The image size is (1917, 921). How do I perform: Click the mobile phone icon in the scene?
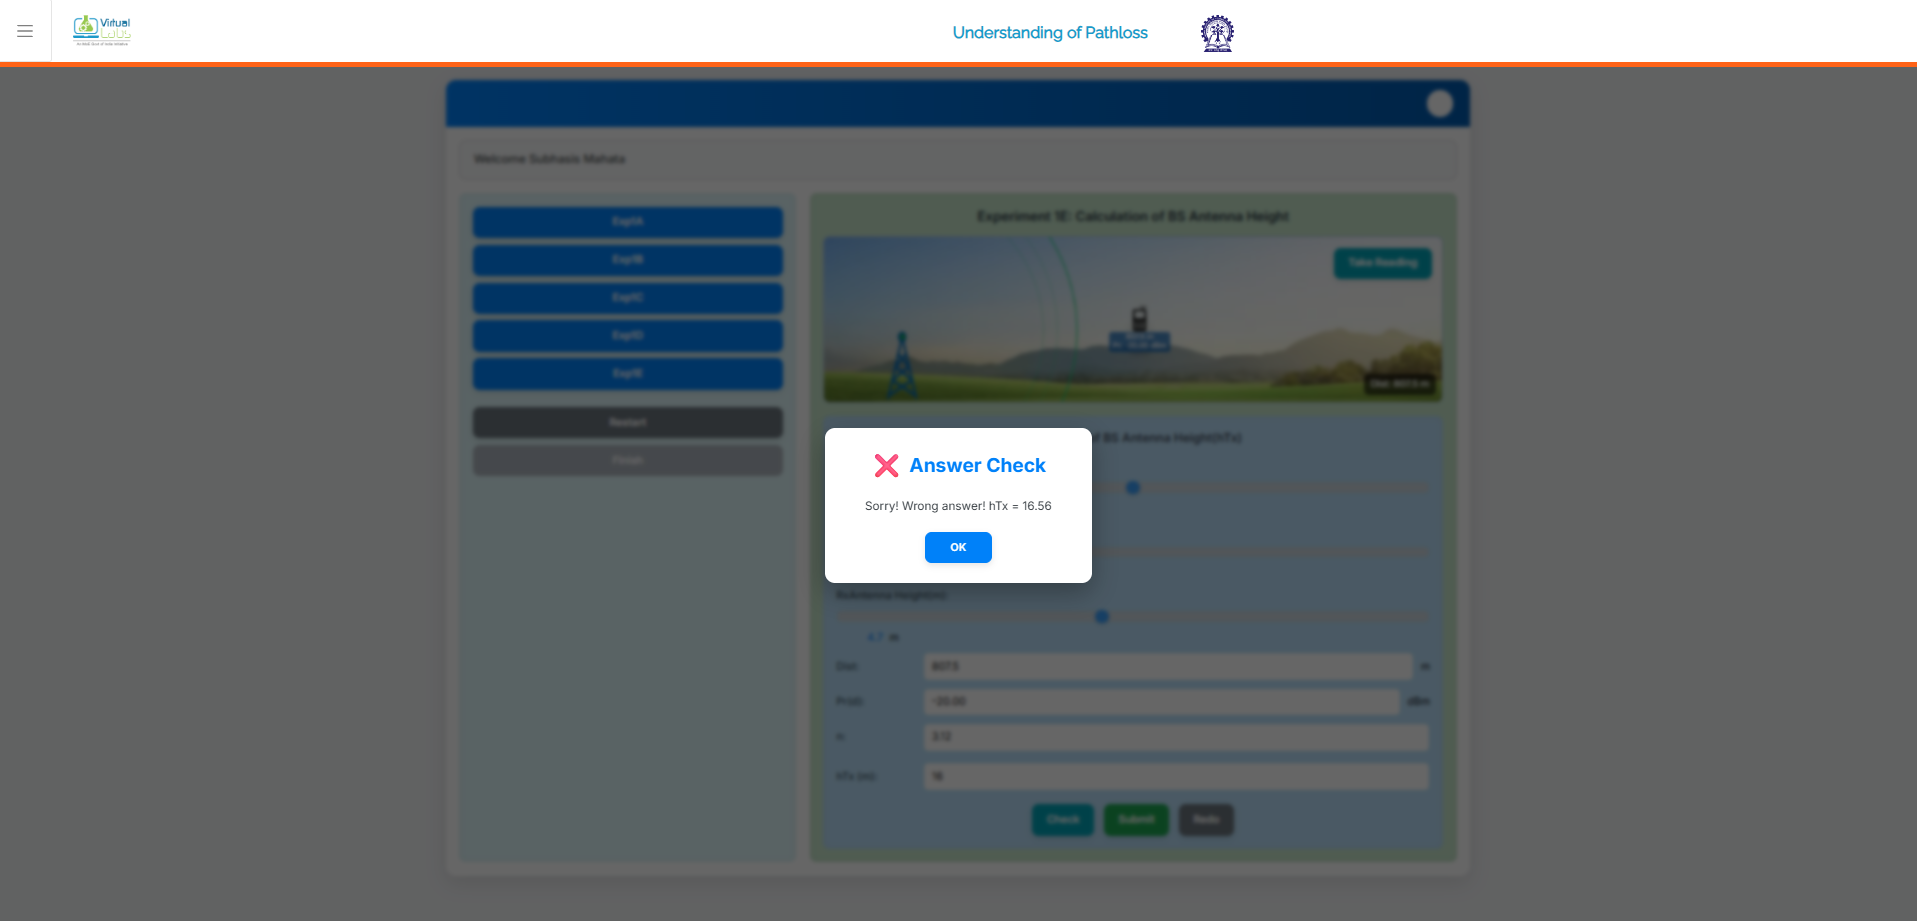[1139, 319]
